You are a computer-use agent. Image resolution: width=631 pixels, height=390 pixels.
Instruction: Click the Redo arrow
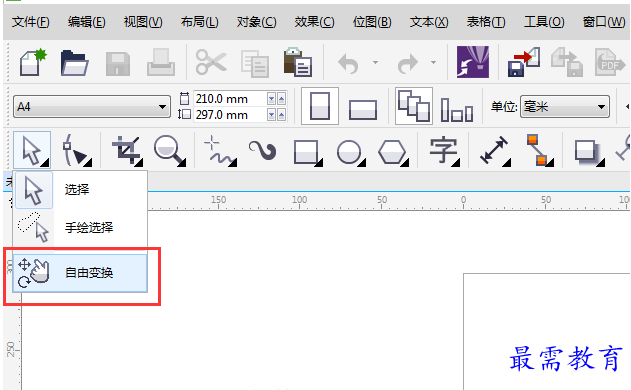coord(408,64)
